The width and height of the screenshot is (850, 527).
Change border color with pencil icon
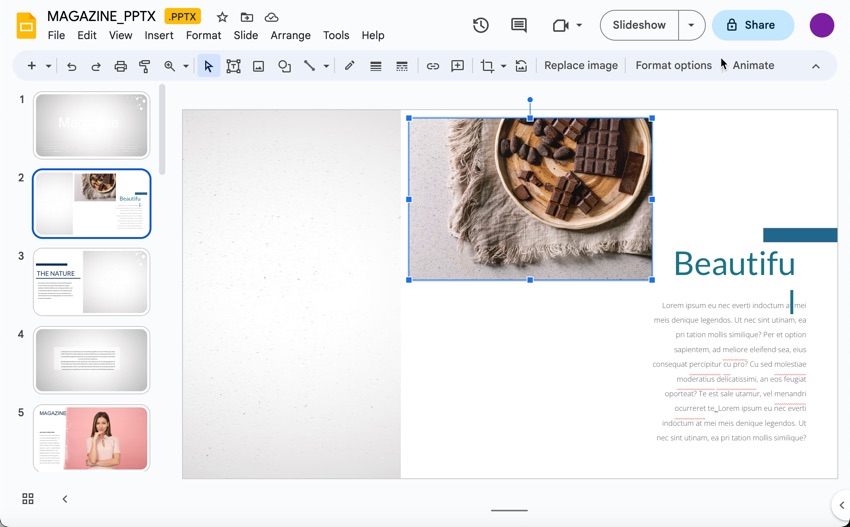pyautogui.click(x=350, y=66)
